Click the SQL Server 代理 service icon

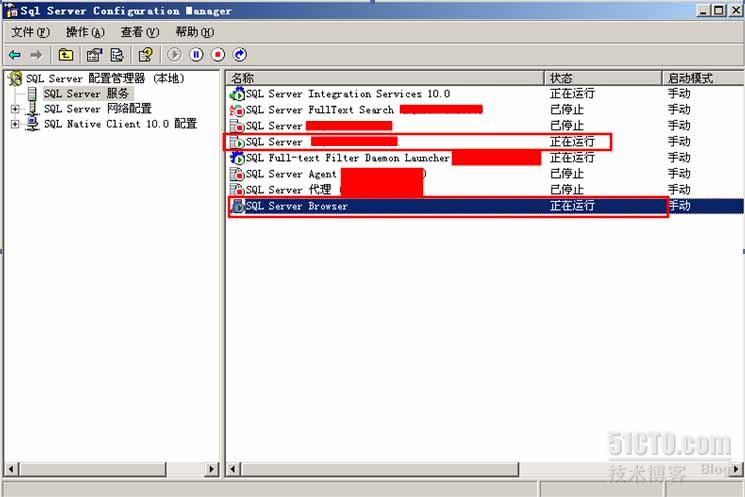237,190
